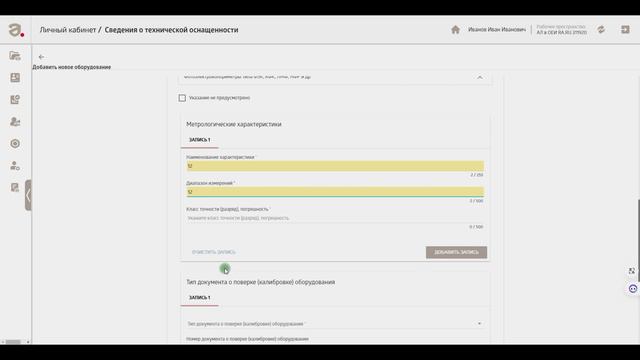
Task: Click 'Наименование характеристики' input field
Action: point(335,166)
